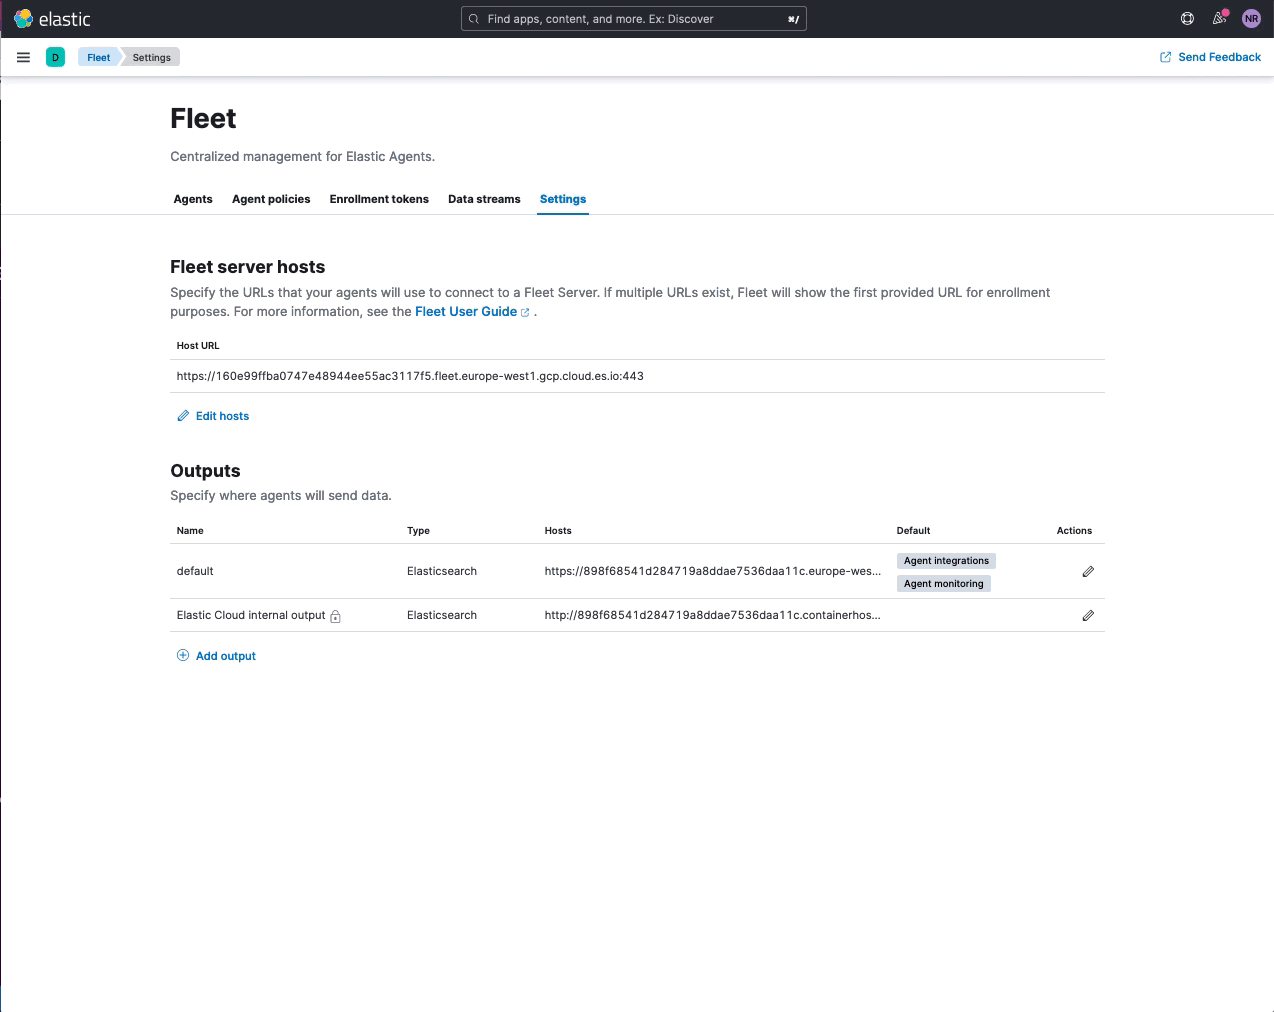The width and height of the screenshot is (1274, 1012).
Task: Open the main navigation hamburger menu
Action: (x=23, y=57)
